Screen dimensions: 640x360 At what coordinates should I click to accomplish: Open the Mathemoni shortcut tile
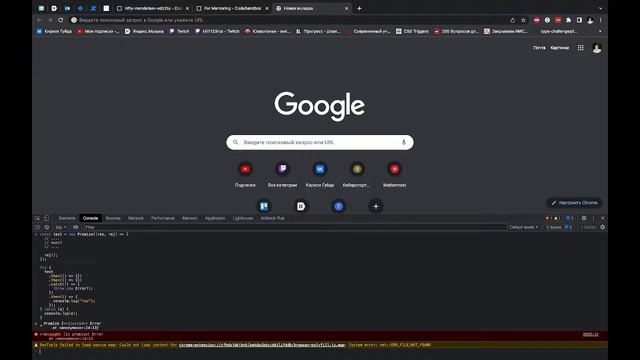click(394, 174)
